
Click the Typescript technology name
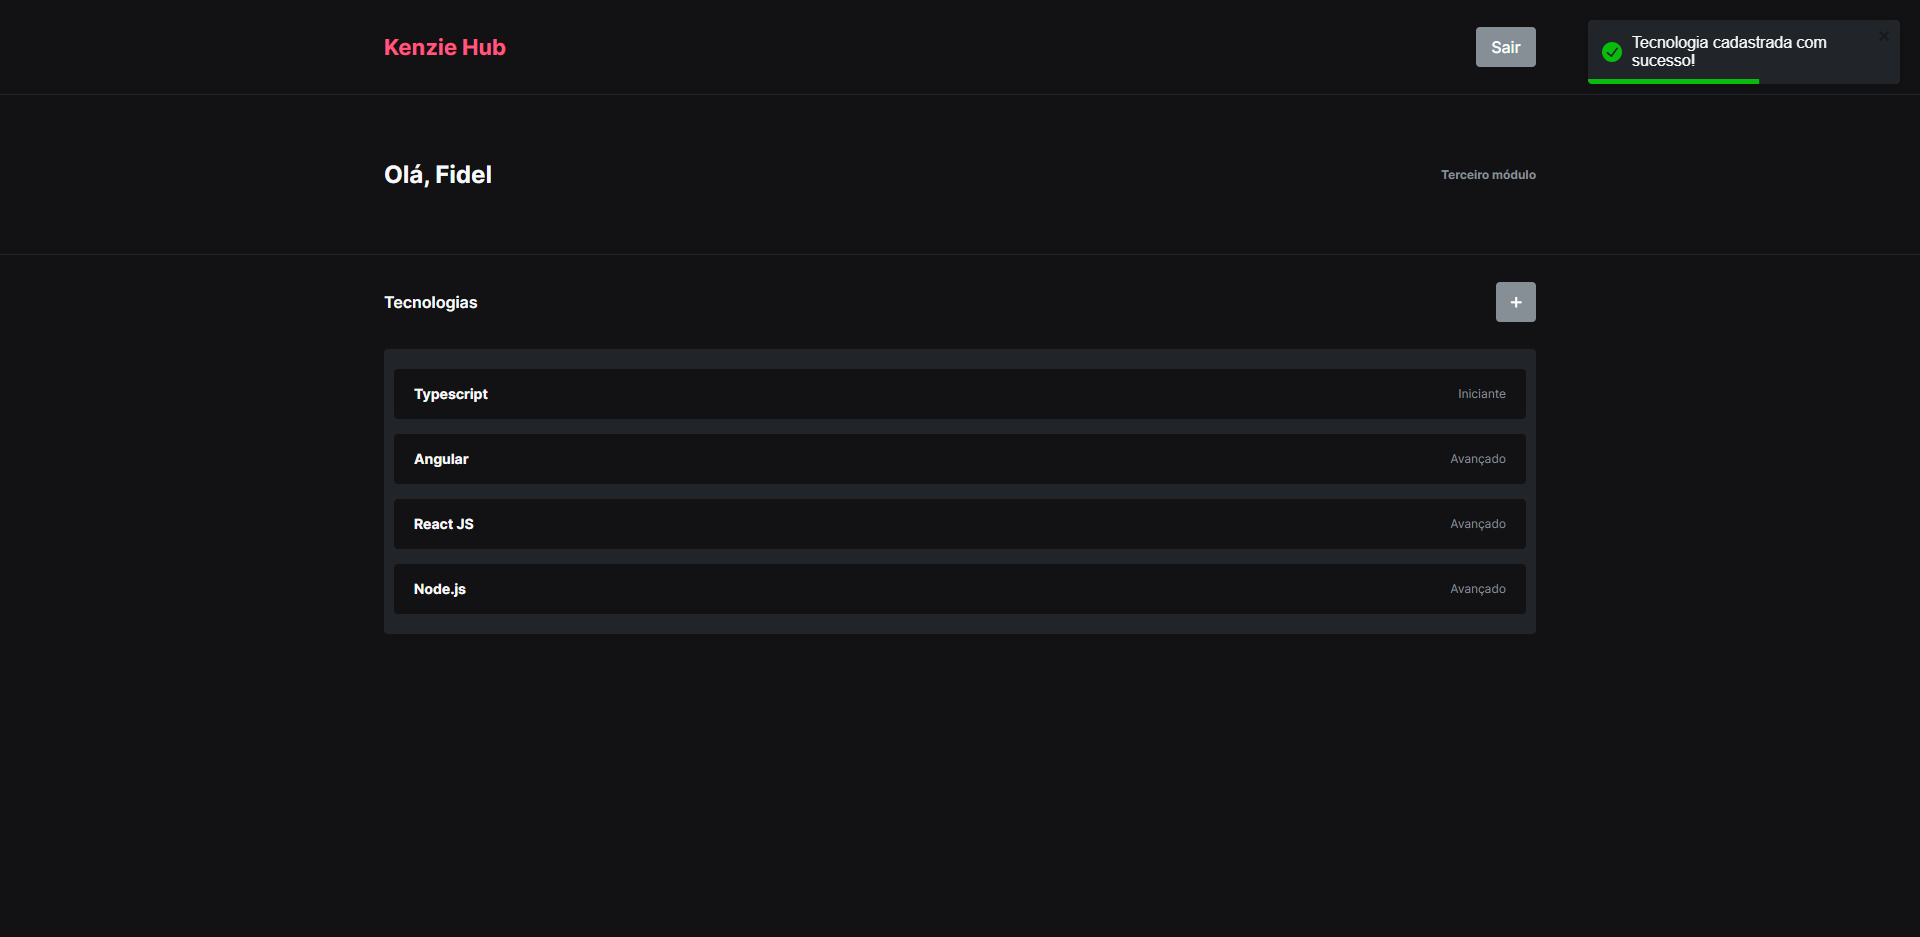pyautogui.click(x=451, y=393)
